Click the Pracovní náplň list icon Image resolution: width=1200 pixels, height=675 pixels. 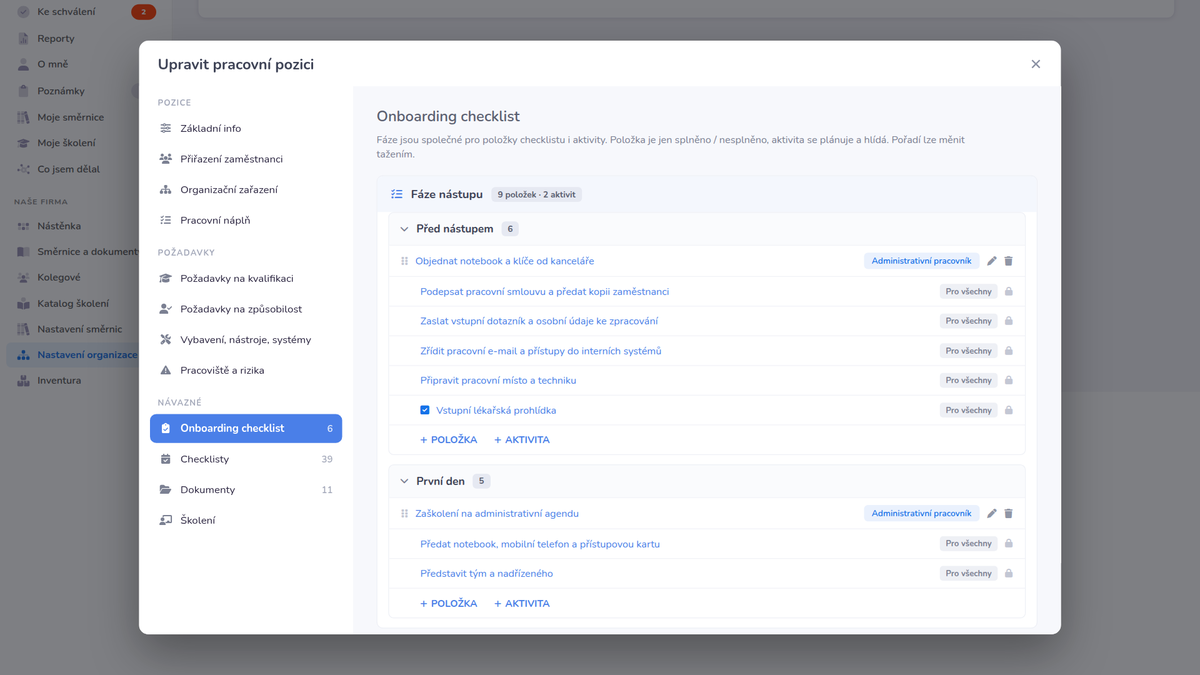(166, 220)
